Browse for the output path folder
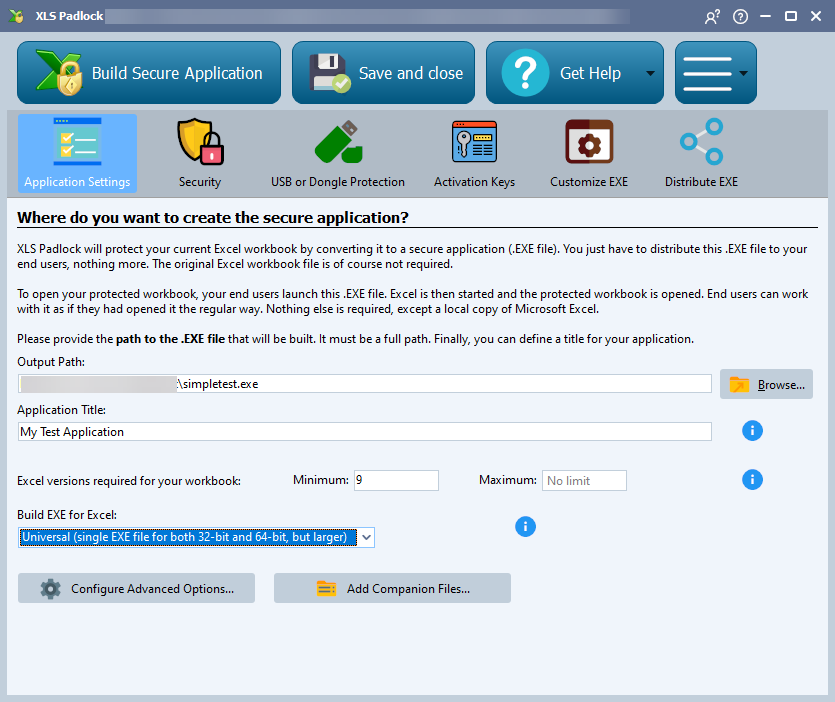Image resolution: width=835 pixels, height=702 pixels. click(766, 384)
